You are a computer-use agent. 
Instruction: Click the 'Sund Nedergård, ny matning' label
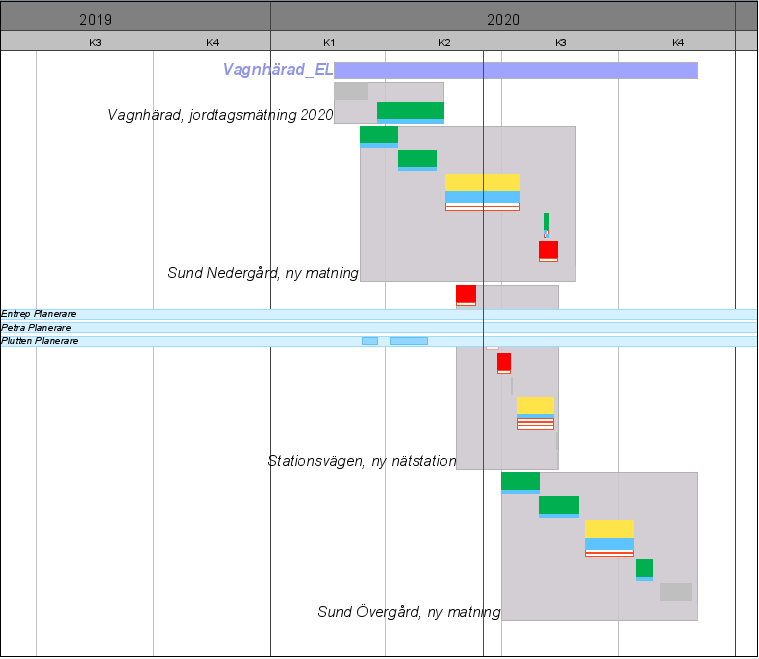(263, 273)
